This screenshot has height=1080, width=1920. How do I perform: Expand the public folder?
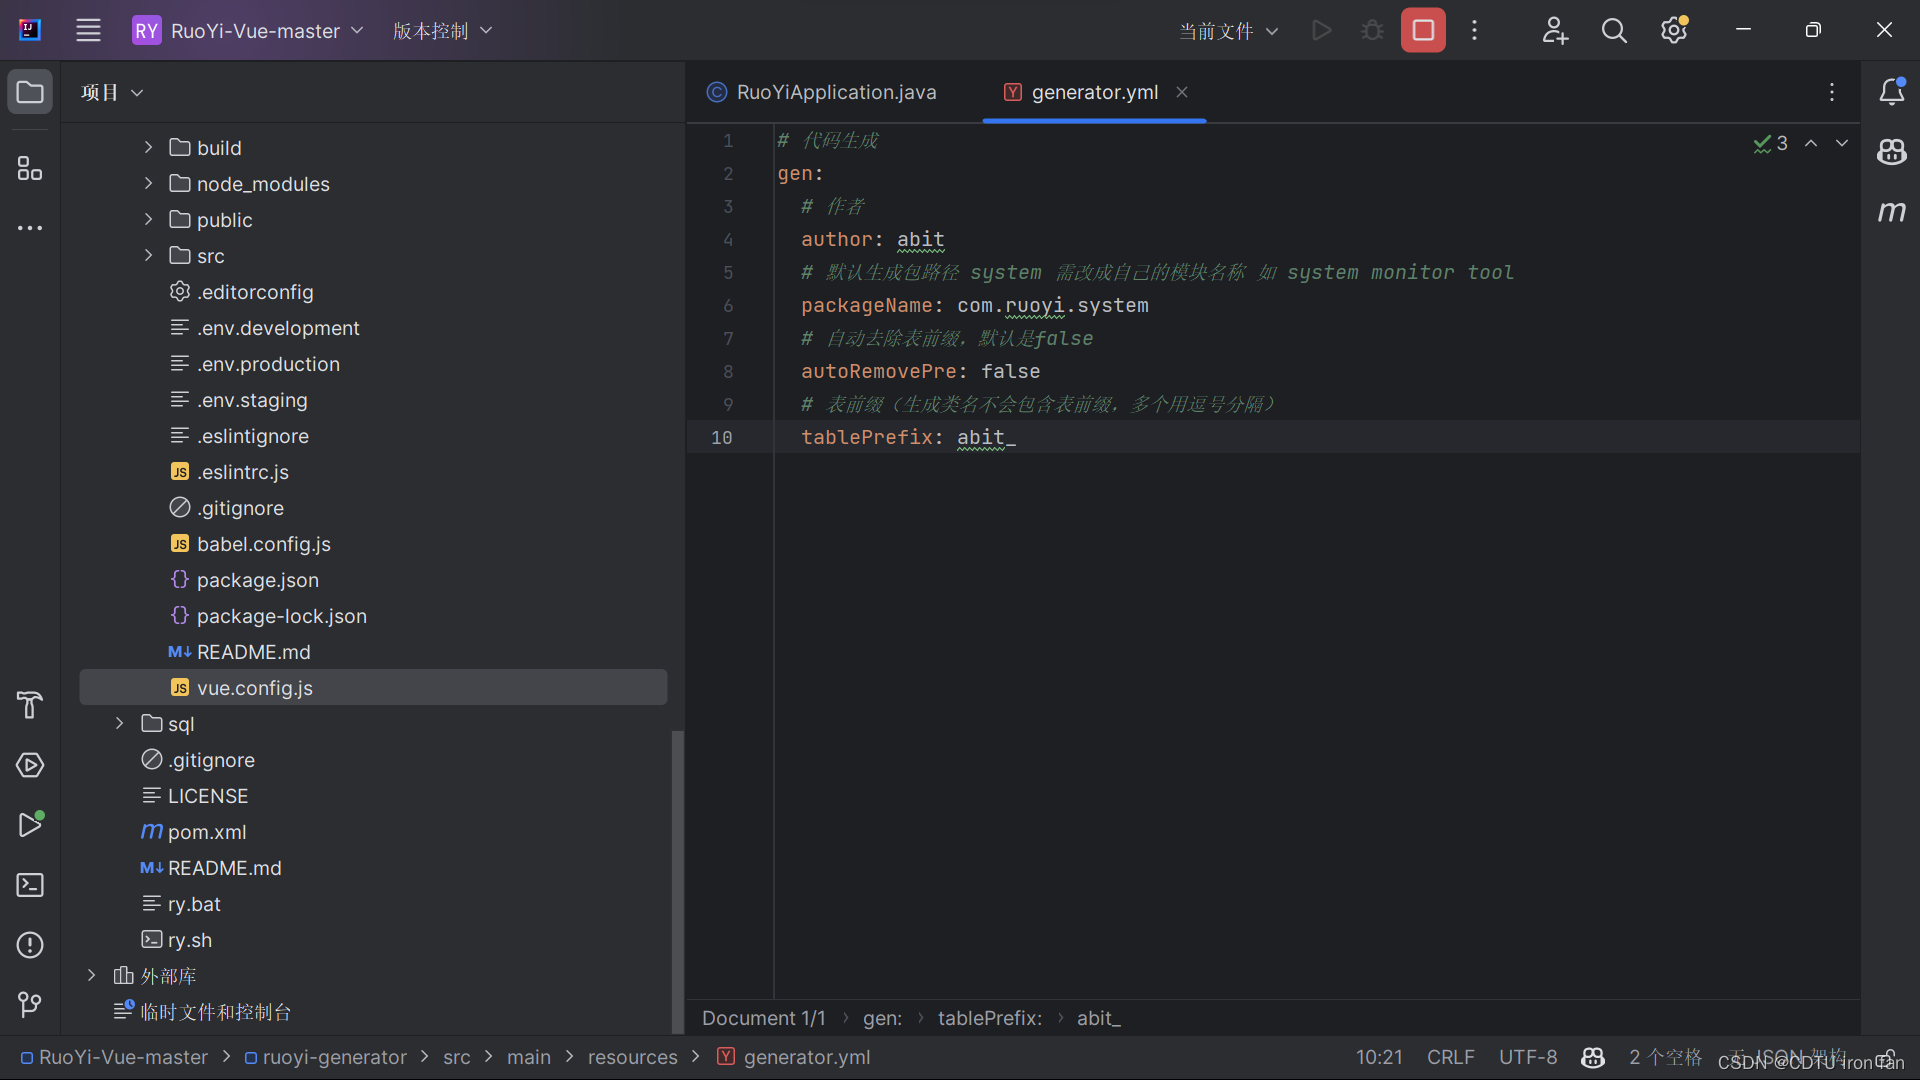[x=148, y=219]
